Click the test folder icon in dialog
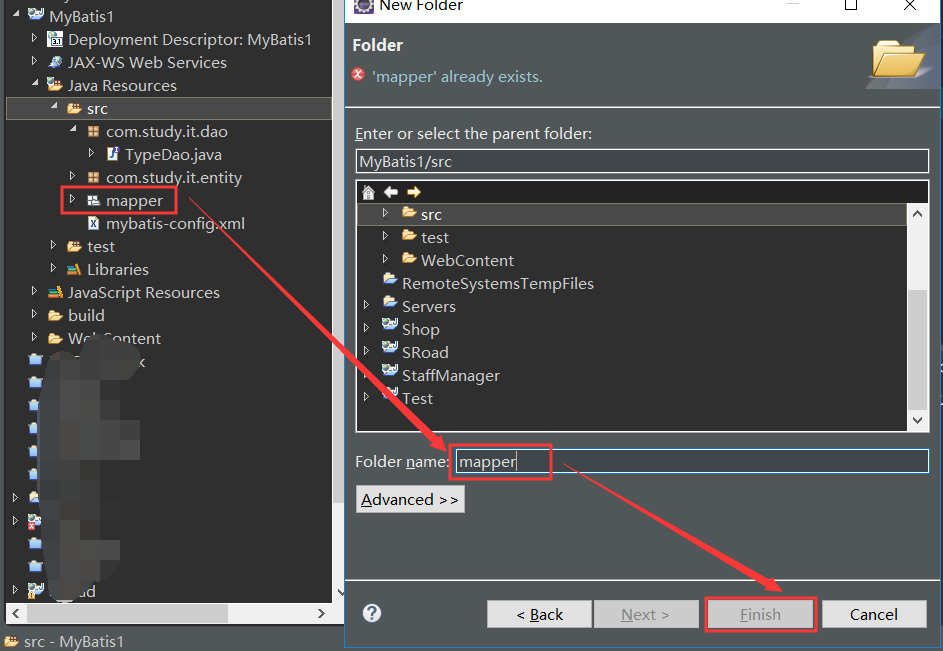The height and width of the screenshot is (651, 943). click(x=410, y=235)
